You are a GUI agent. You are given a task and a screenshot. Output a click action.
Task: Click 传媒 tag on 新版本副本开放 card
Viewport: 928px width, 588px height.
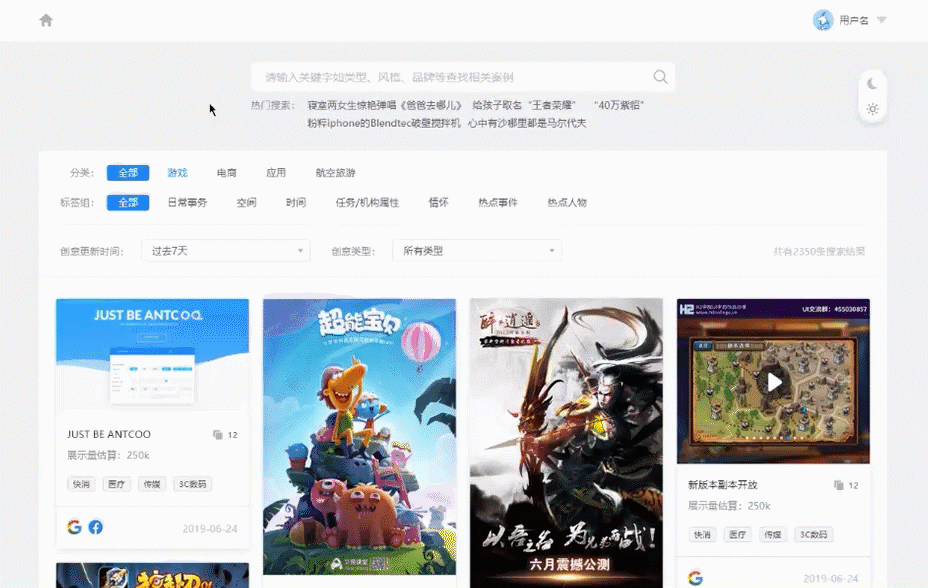pos(773,535)
